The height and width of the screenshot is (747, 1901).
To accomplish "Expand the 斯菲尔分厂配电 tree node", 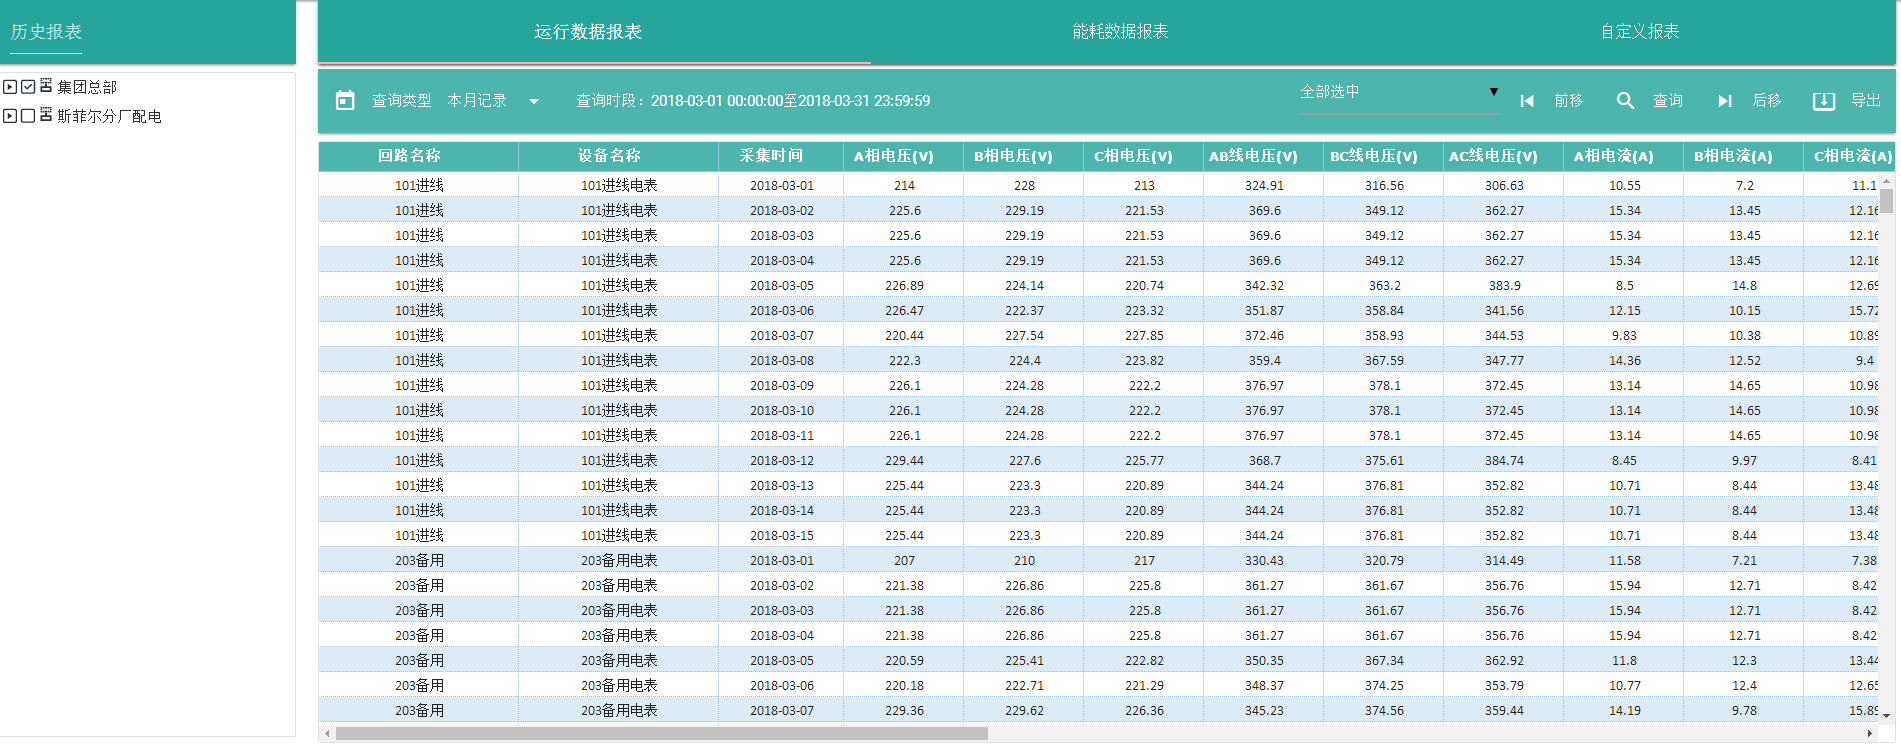I will click(10, 116).
